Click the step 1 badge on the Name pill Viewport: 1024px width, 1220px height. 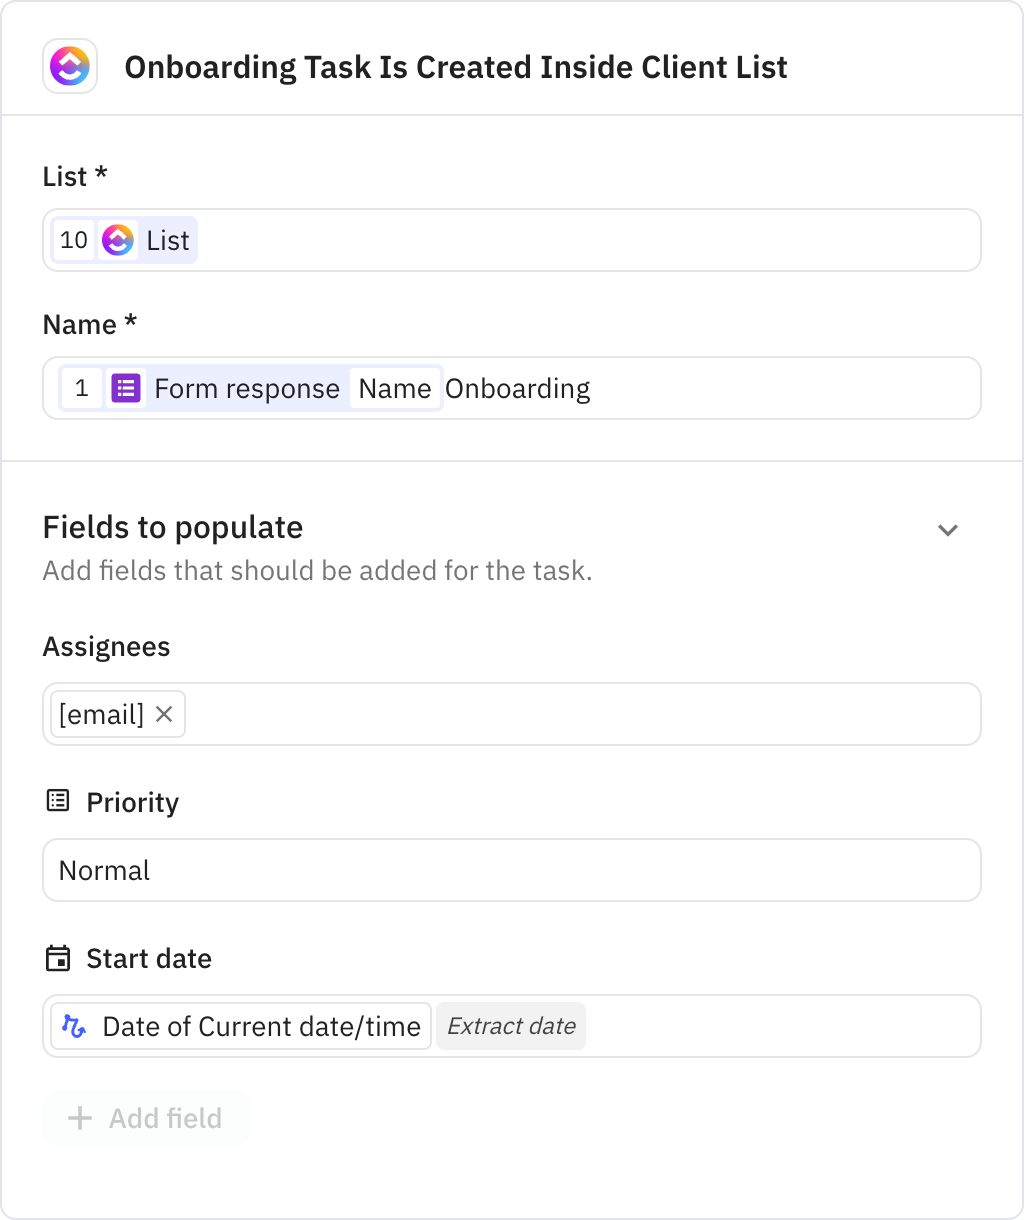pyautogui.click(x=82, y=388)
